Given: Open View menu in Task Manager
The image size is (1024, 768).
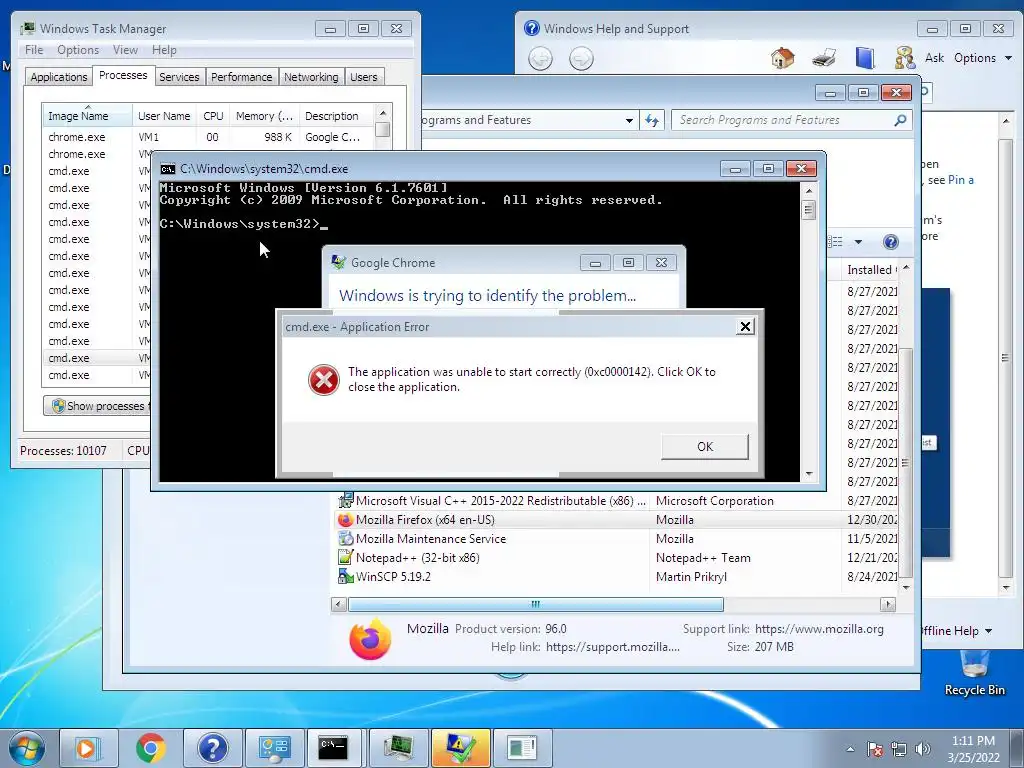Looking at the screenshot, I should [125, 50].
